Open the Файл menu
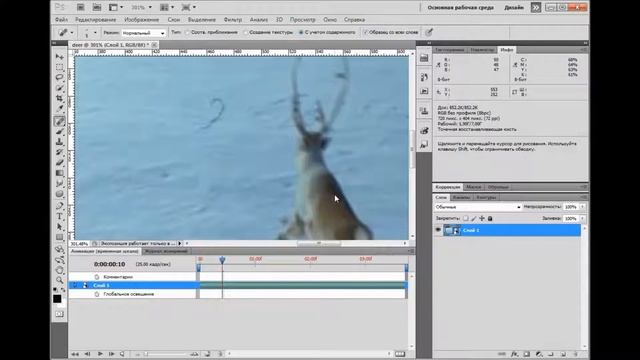640x360 pixels. point(61,20)
